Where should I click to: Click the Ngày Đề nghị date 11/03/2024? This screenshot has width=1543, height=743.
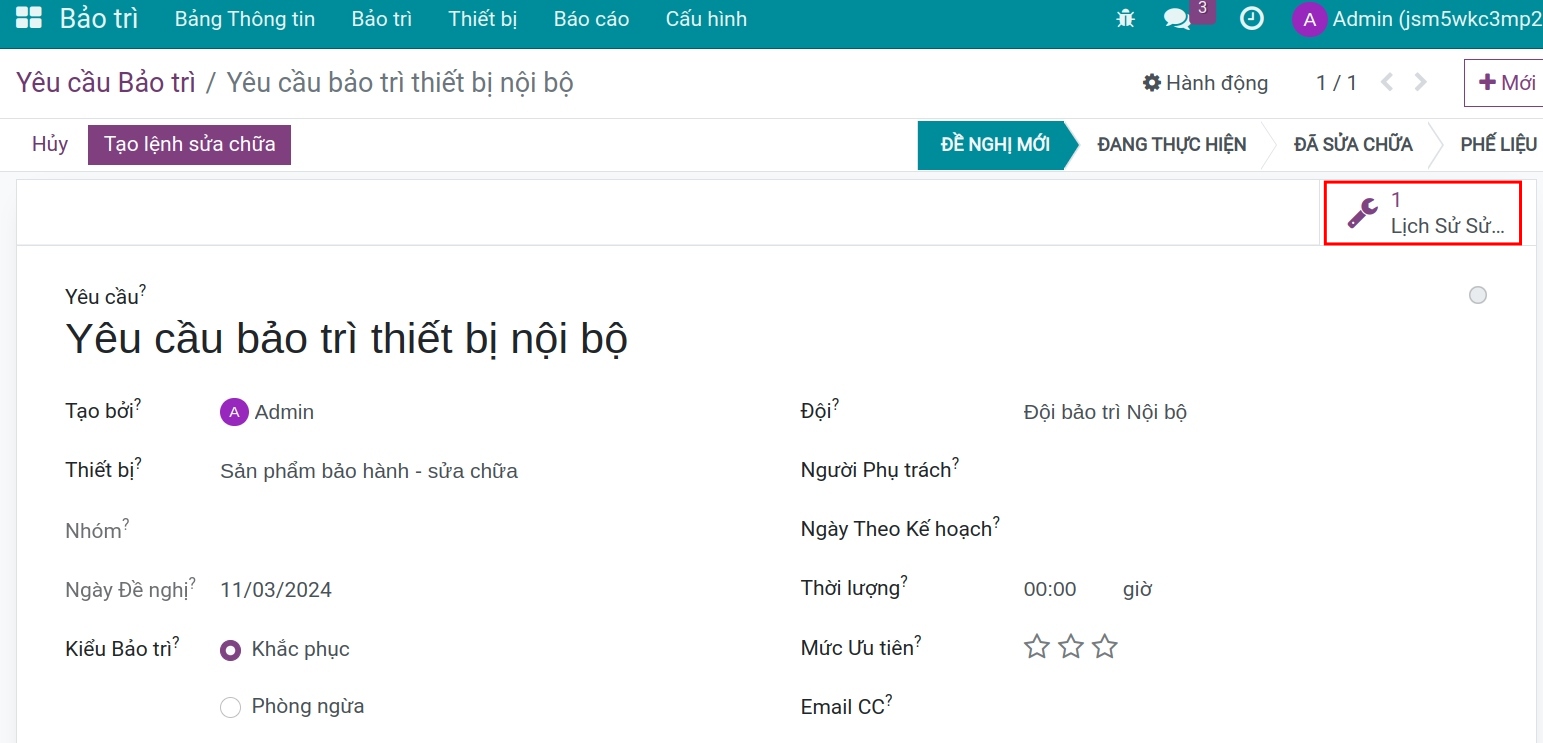276,590
